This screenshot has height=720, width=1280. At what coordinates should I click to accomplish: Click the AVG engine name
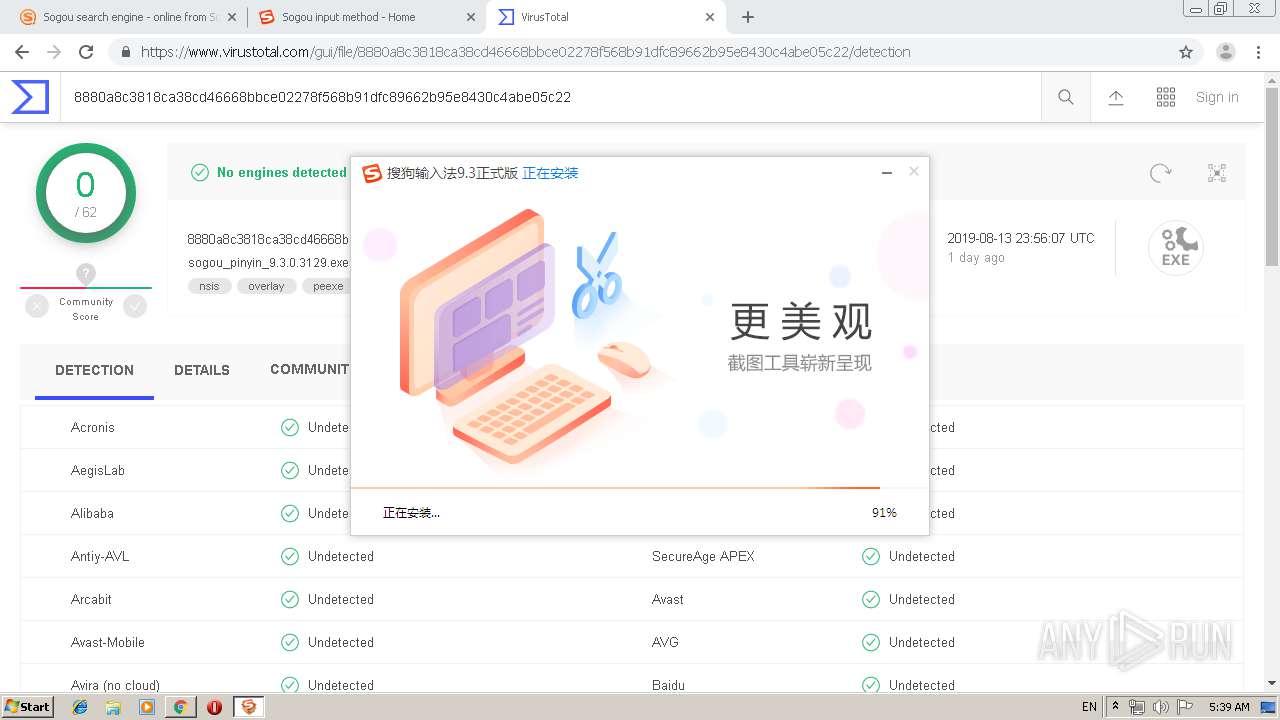tap(665, 642)
